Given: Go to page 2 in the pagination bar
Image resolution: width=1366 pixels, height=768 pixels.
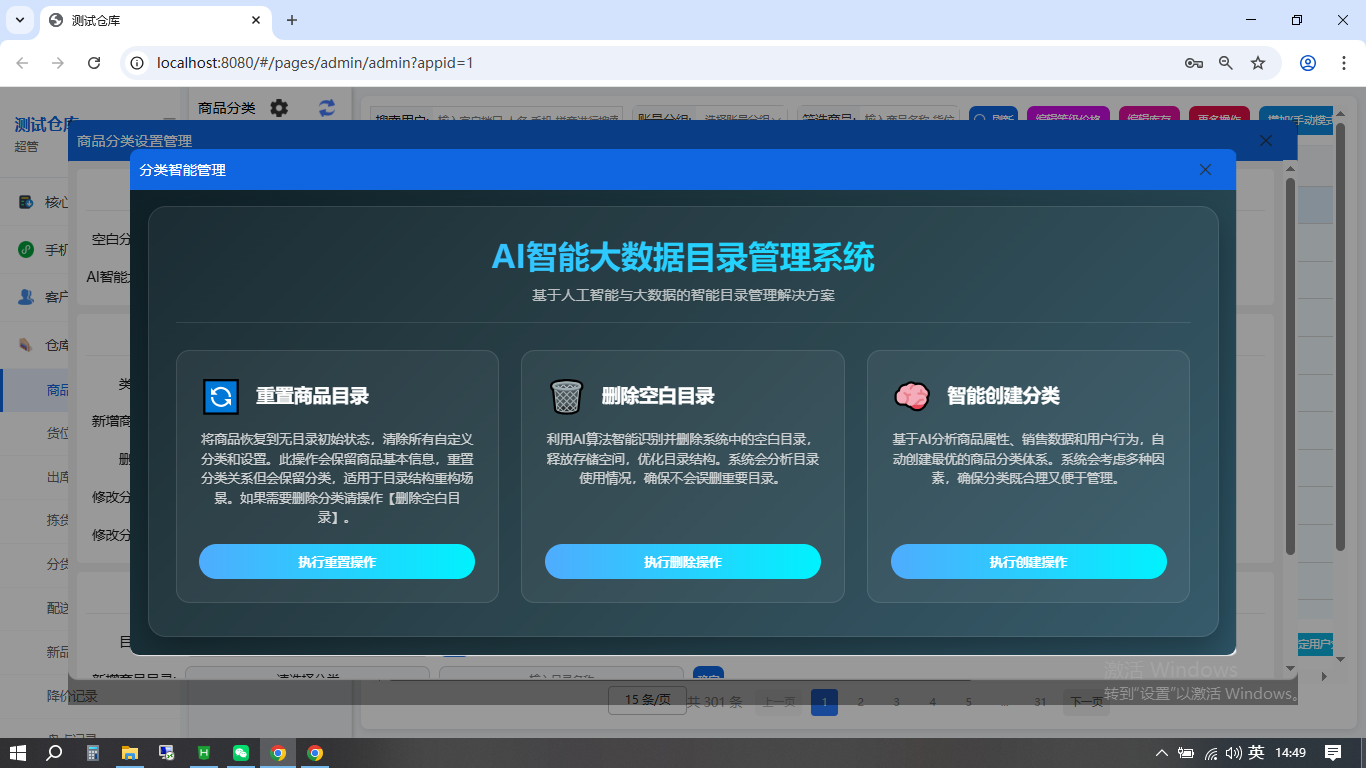Looking at the screenshot, I should [861, 702].
